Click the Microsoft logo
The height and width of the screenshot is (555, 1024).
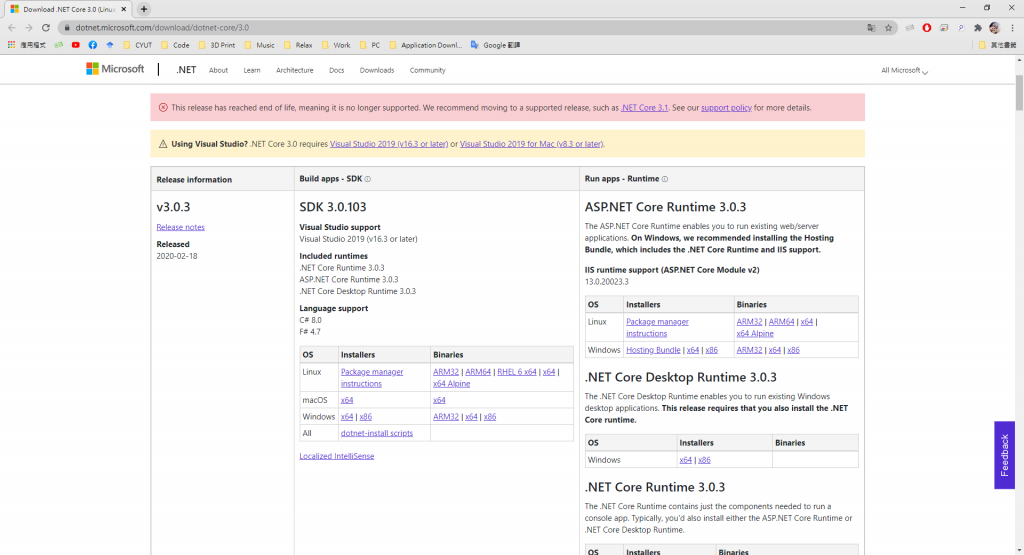click(115, 69)
